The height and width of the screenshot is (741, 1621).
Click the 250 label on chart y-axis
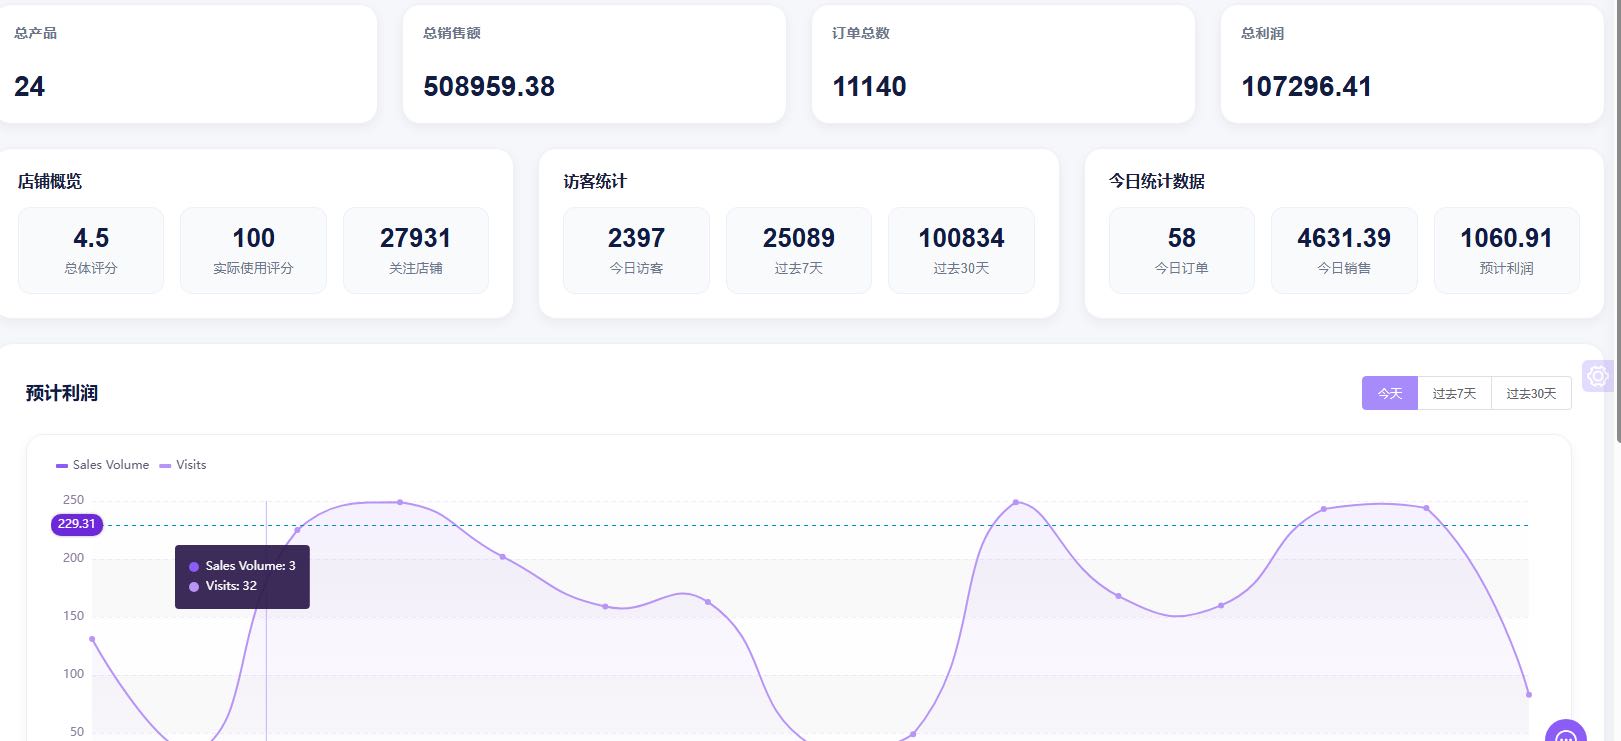74,500
